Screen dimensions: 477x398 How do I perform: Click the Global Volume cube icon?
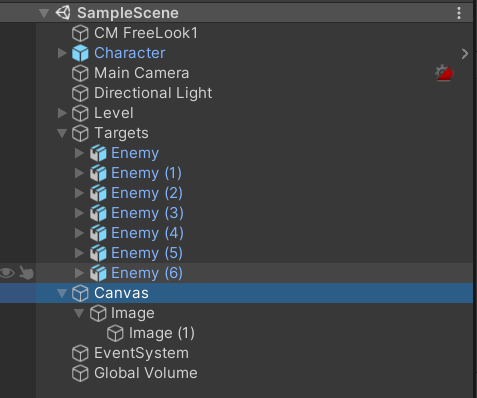(x=80, y=373)
